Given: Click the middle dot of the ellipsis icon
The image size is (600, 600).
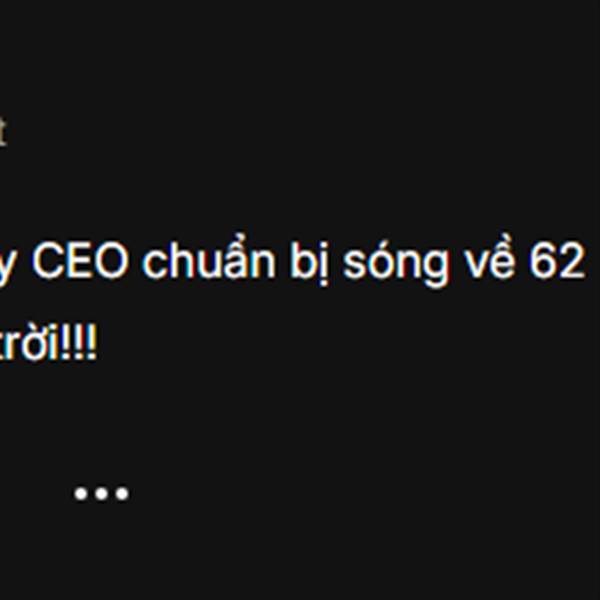Looking at the screenshot, I should click(x=101, y=493).
